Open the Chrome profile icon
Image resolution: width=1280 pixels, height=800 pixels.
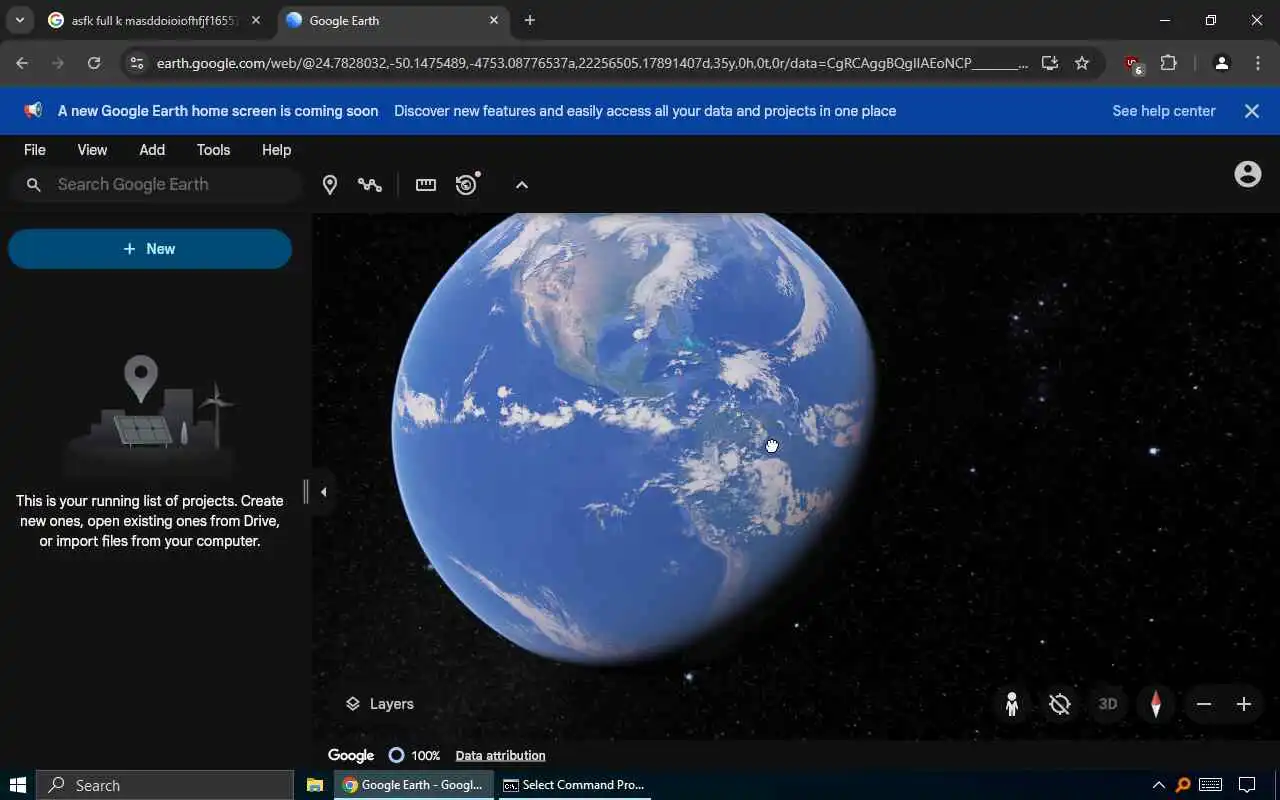pos(1221,63)
